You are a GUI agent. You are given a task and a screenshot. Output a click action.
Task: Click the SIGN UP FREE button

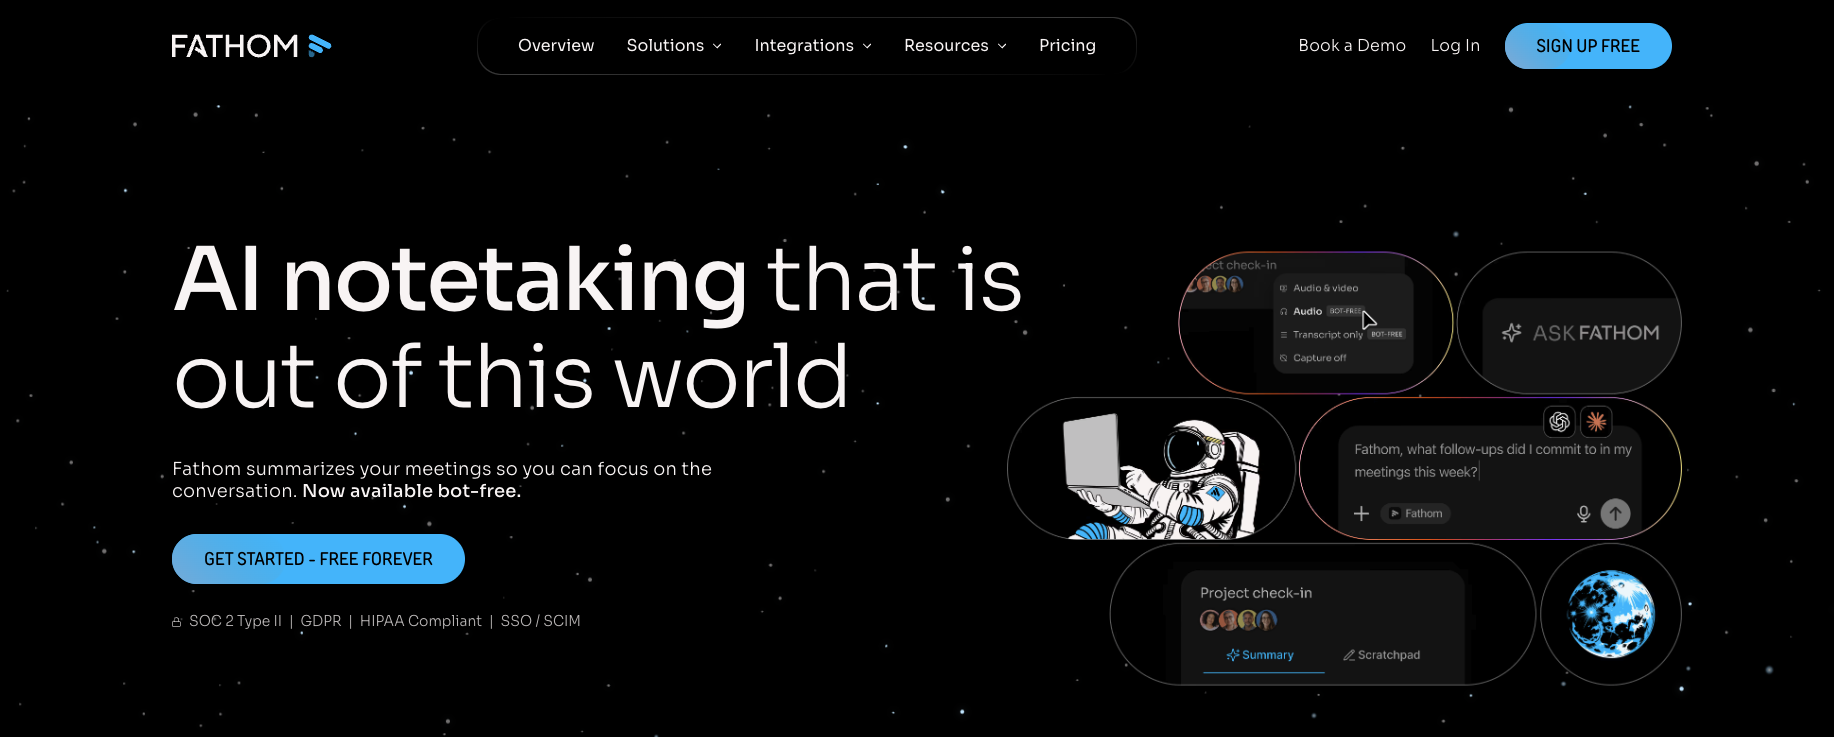1588,46
